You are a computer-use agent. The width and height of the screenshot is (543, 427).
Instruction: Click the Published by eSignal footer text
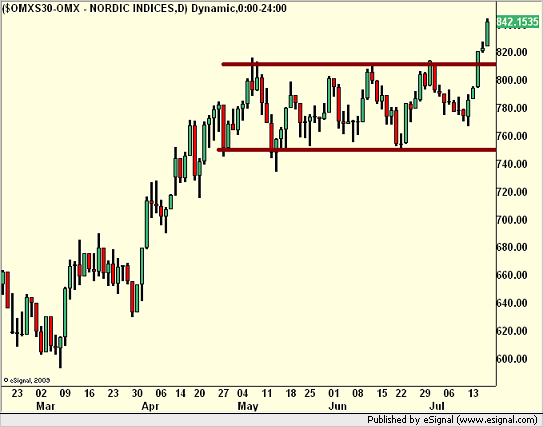pyautogui.click(x=452, y=420)
